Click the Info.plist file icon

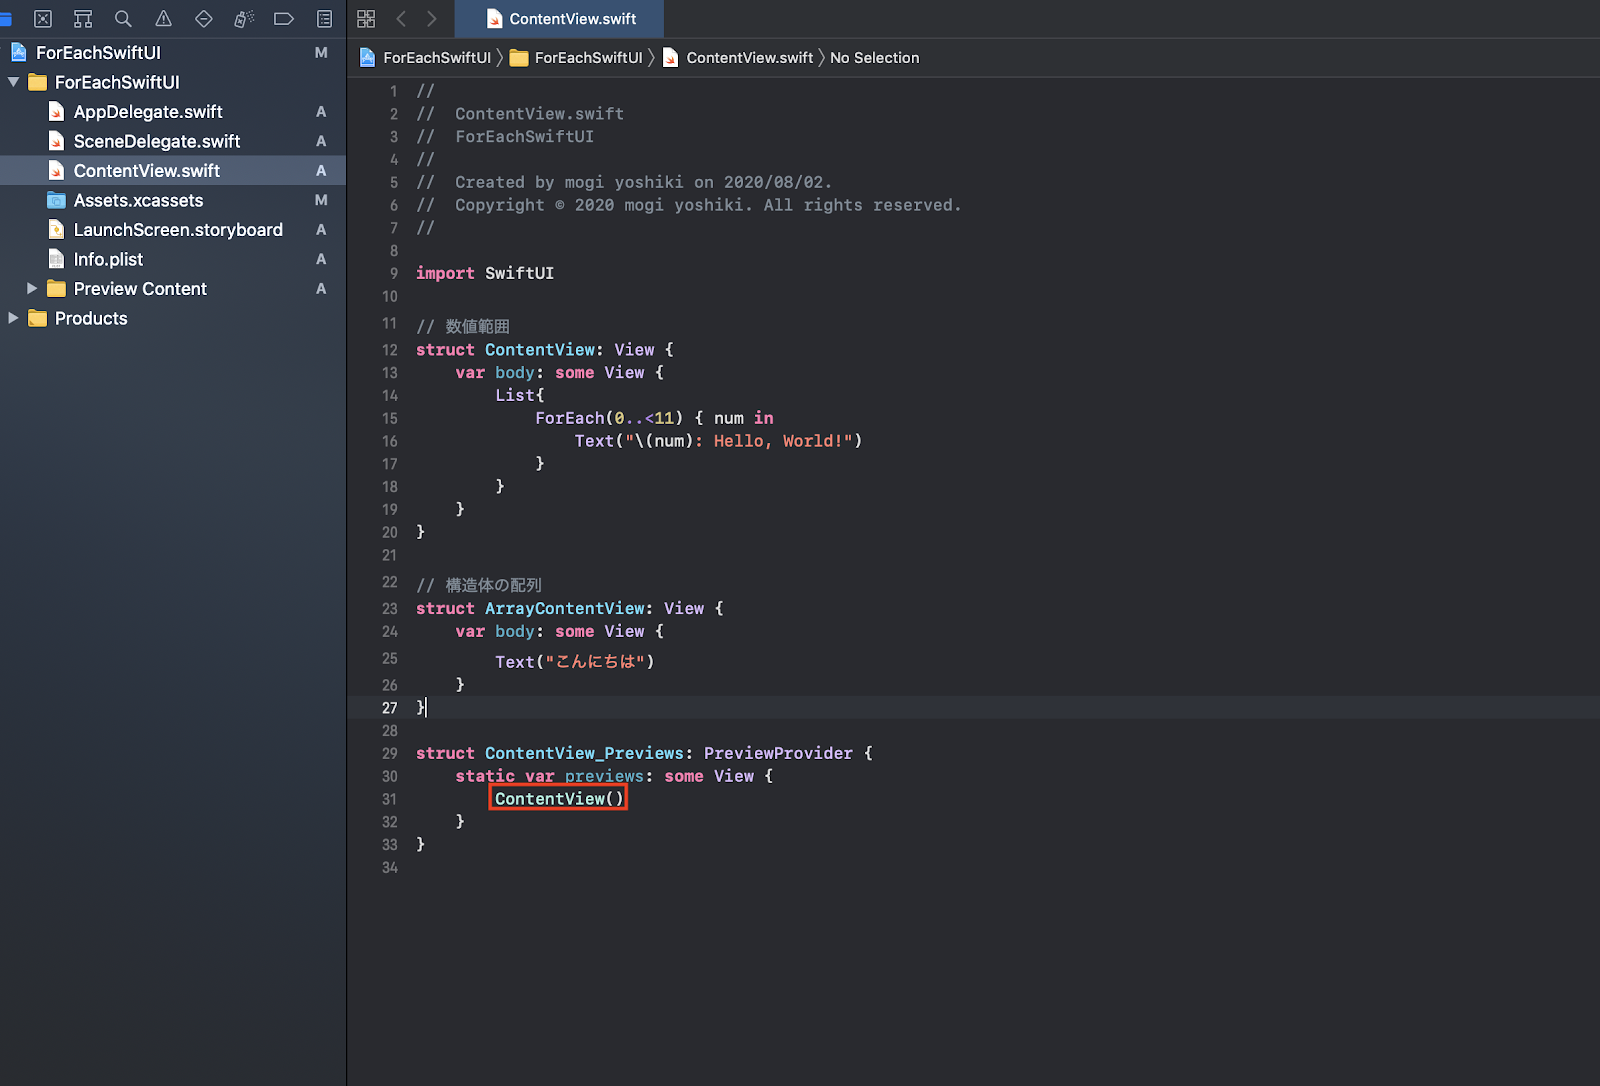(57, 259)
